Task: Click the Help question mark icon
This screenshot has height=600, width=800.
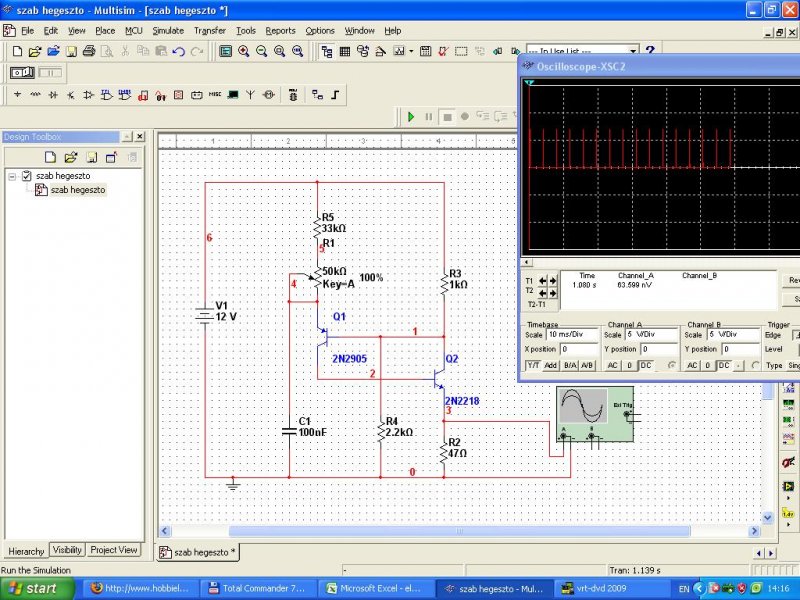Action: pyautogui.click(x=650, y=51)
